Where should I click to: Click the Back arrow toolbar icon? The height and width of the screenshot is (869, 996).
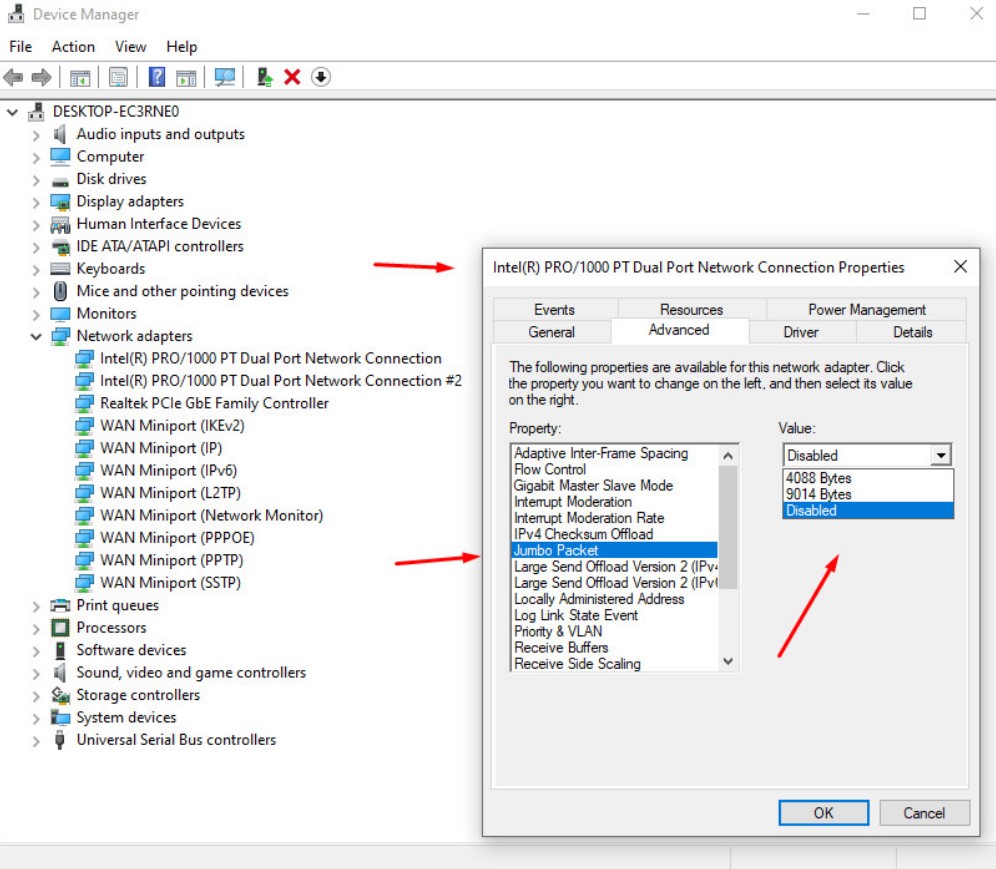pyautogui.click(x=13, y=77)
